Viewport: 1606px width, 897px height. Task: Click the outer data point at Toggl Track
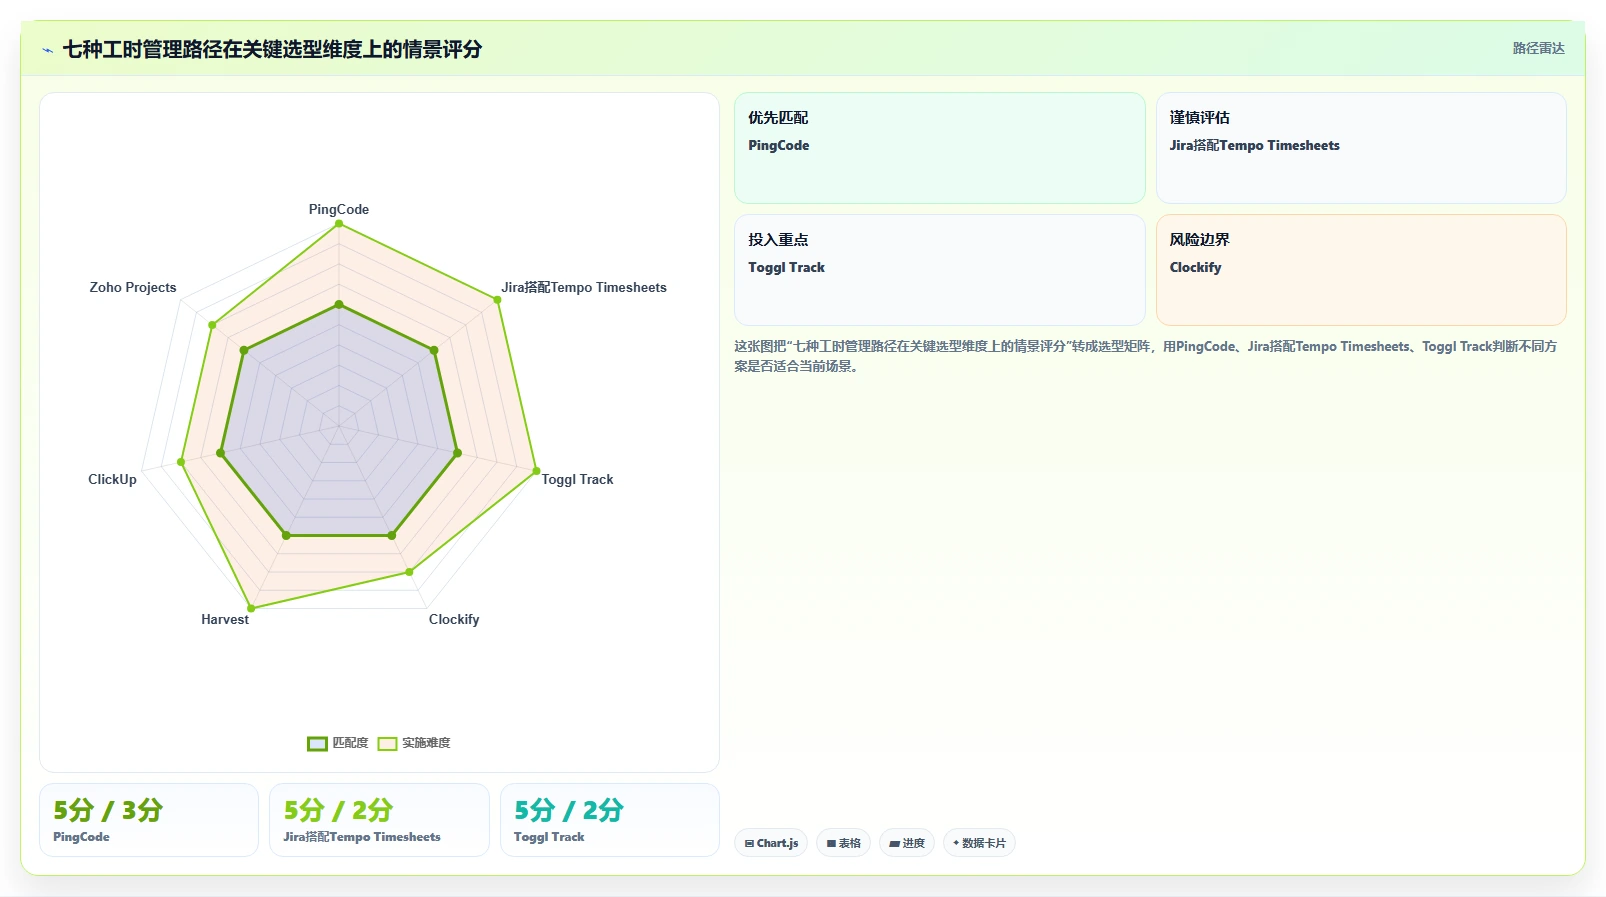point(536,471)
